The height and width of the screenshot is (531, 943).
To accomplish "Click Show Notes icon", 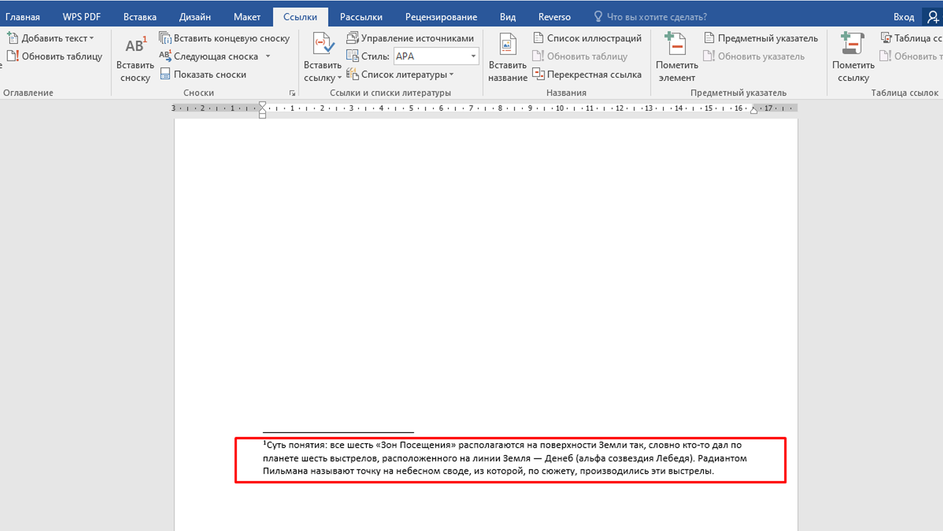I will (x=165, y=74).
